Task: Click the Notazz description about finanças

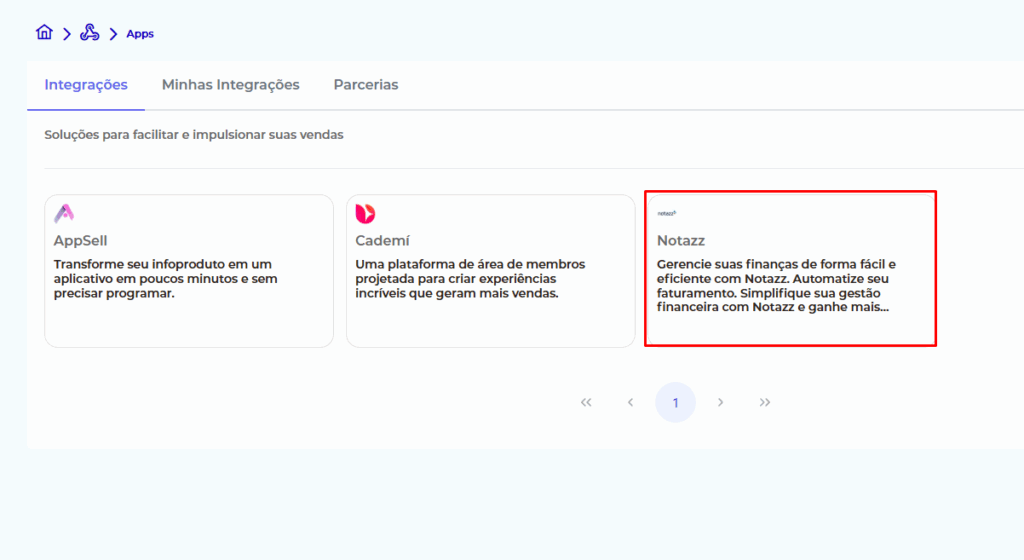Action: pos(776,286)
